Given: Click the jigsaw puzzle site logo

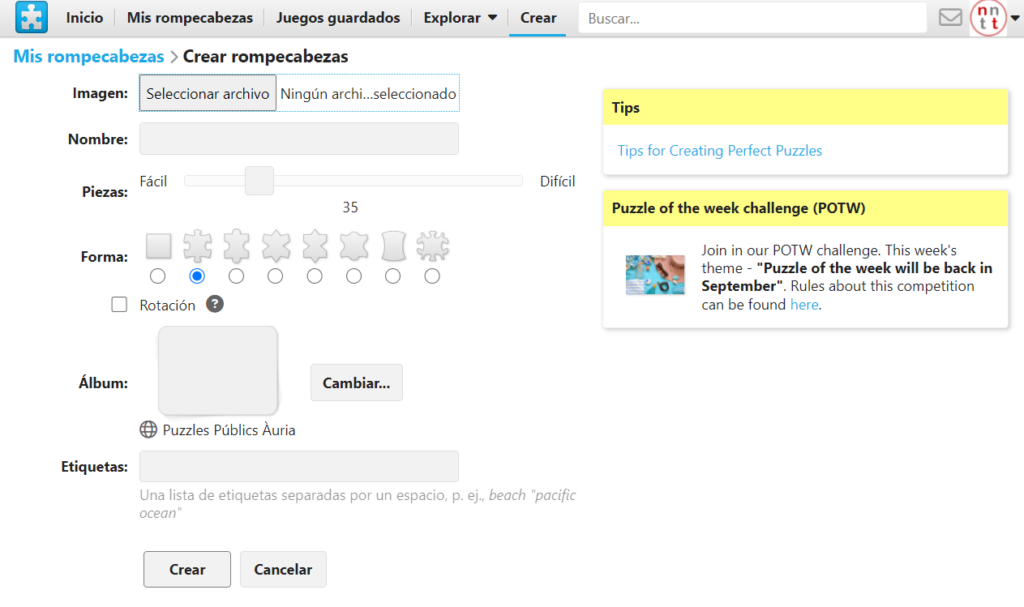Looking at the screenshot, I should 32,18.
